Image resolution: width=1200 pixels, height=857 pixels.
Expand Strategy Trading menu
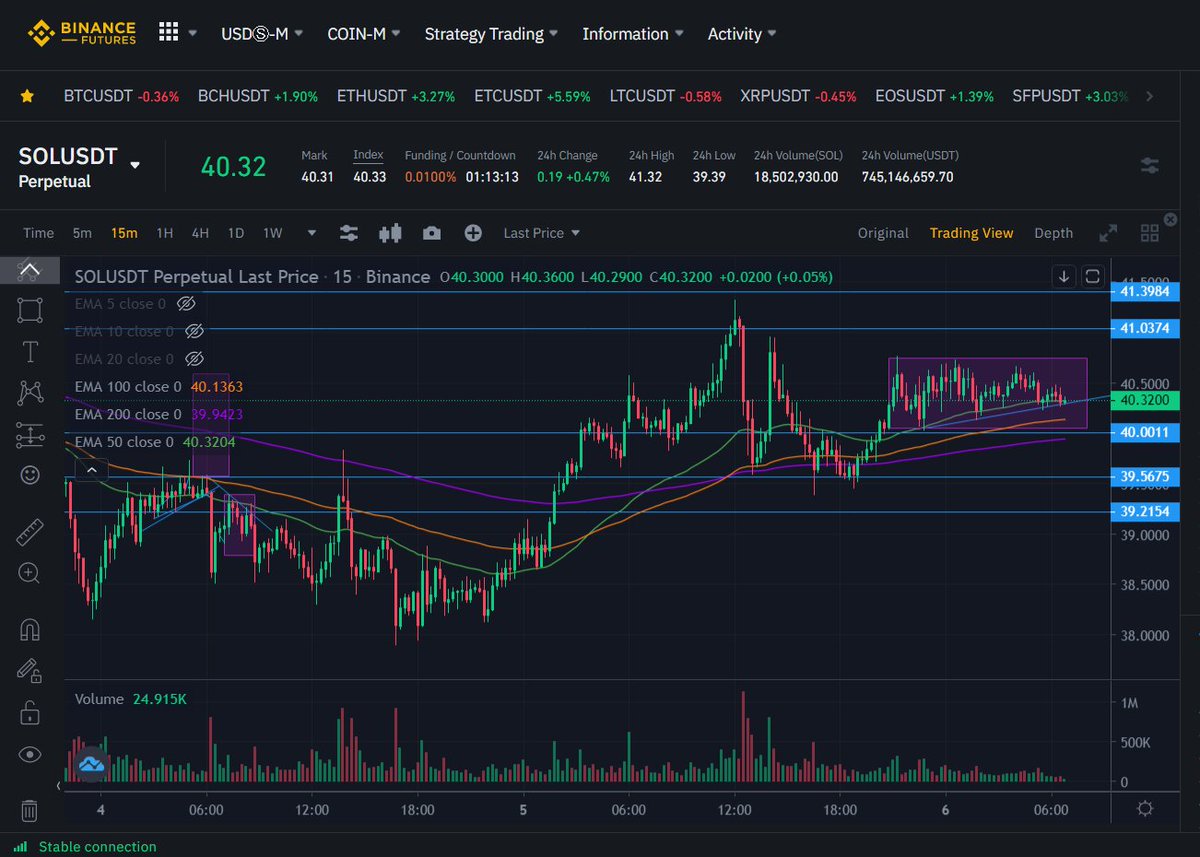492,33
